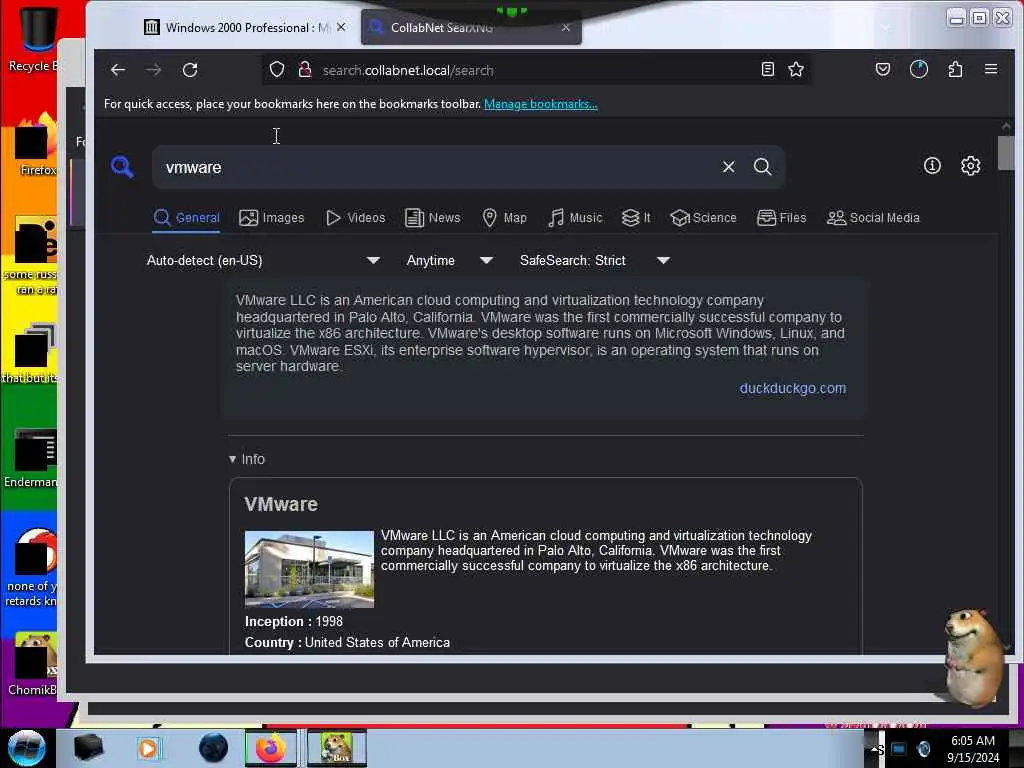This screenshot has height=768, width=1024.
Task: Switch to the News category
Action: point(432,218)
